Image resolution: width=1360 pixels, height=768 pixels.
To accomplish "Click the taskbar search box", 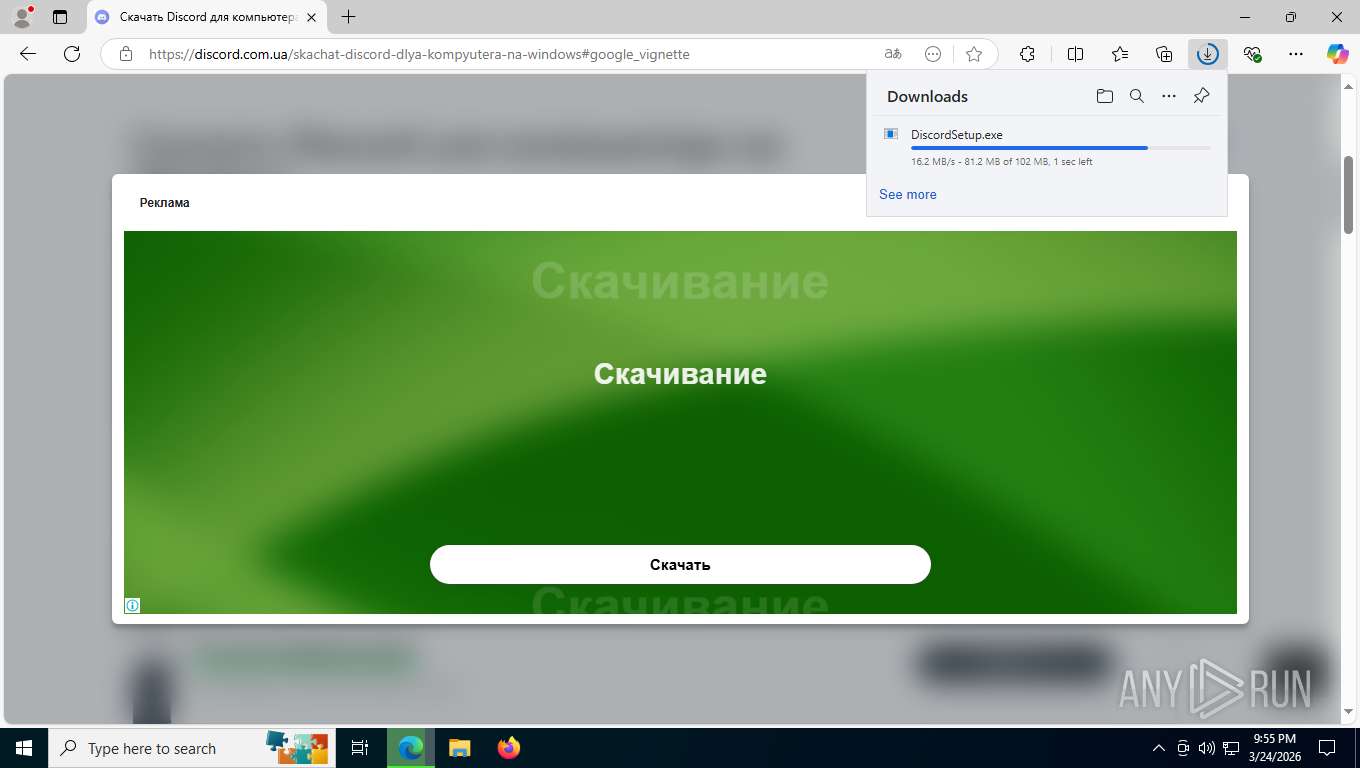I will (190, 748).
